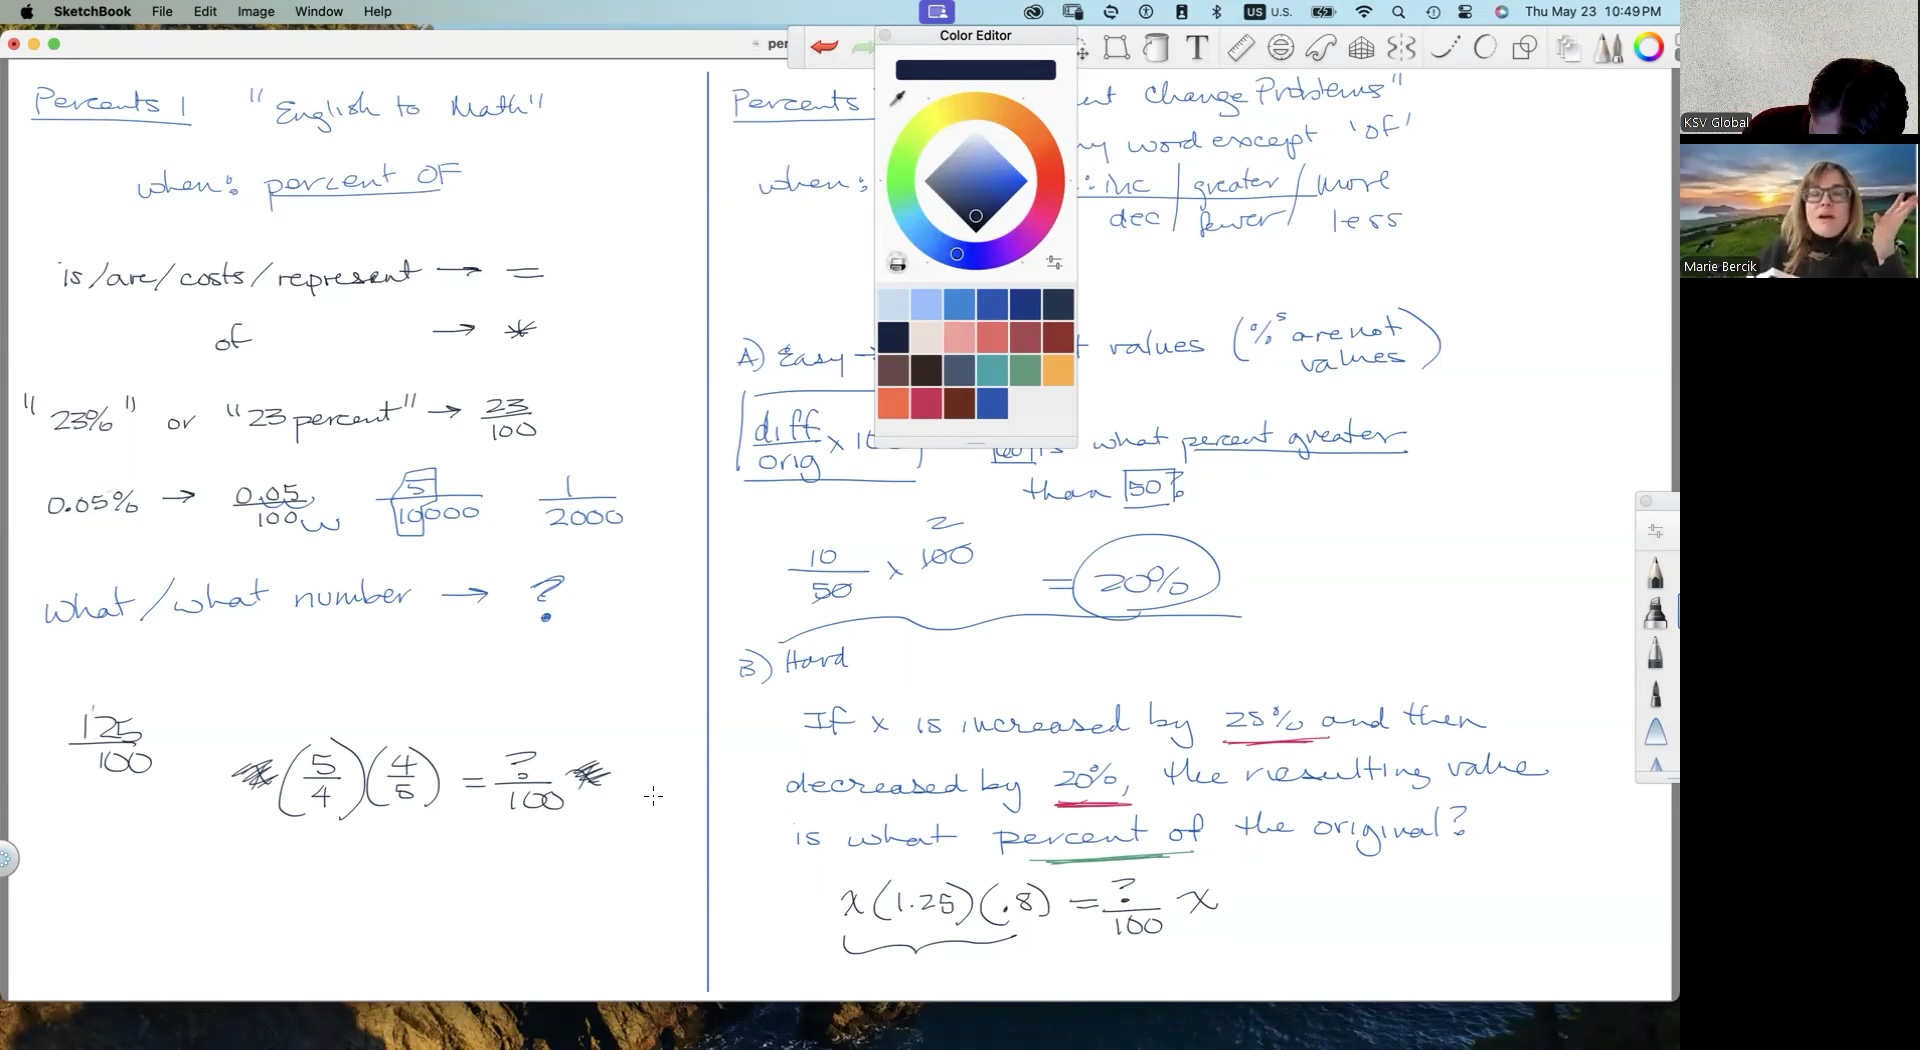Choose the dark maroon swatch
The height and width of the screenshot is (1050, 1920).
pos(1058,337)
